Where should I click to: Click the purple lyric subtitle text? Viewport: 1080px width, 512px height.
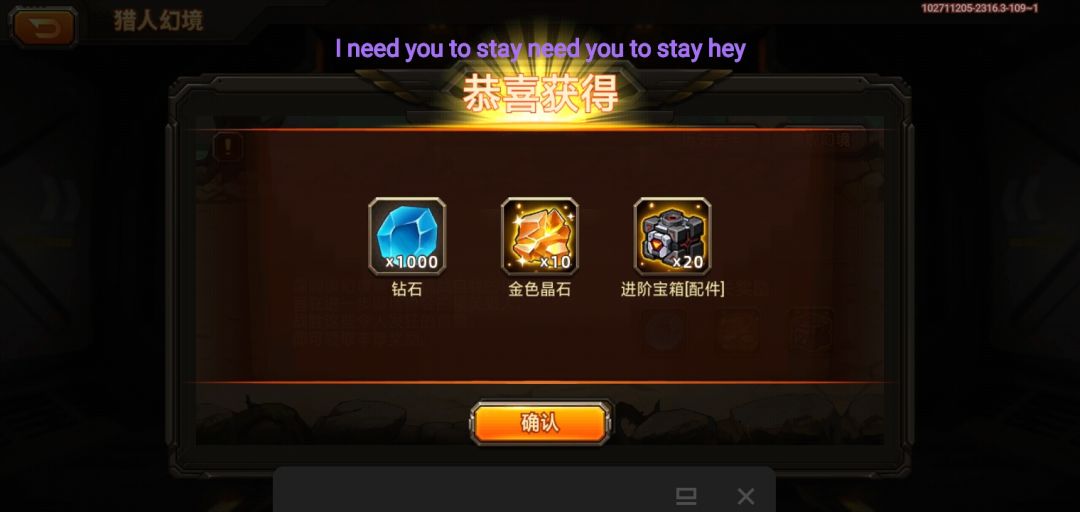click(x=540, y=49)
